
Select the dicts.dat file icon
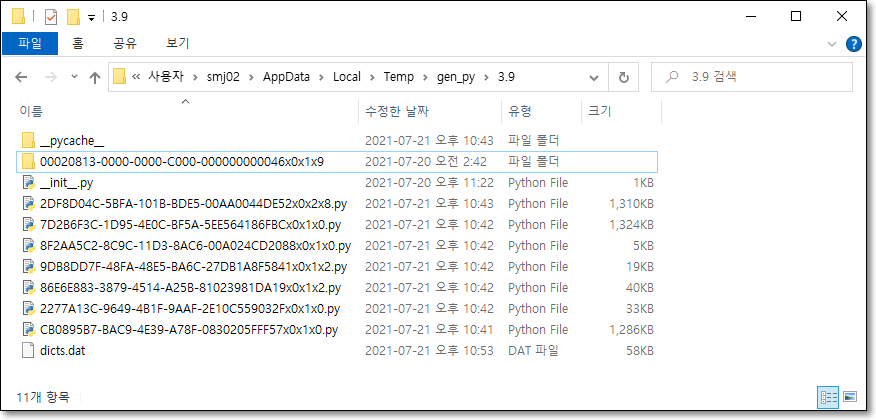(x=28, y=351)
